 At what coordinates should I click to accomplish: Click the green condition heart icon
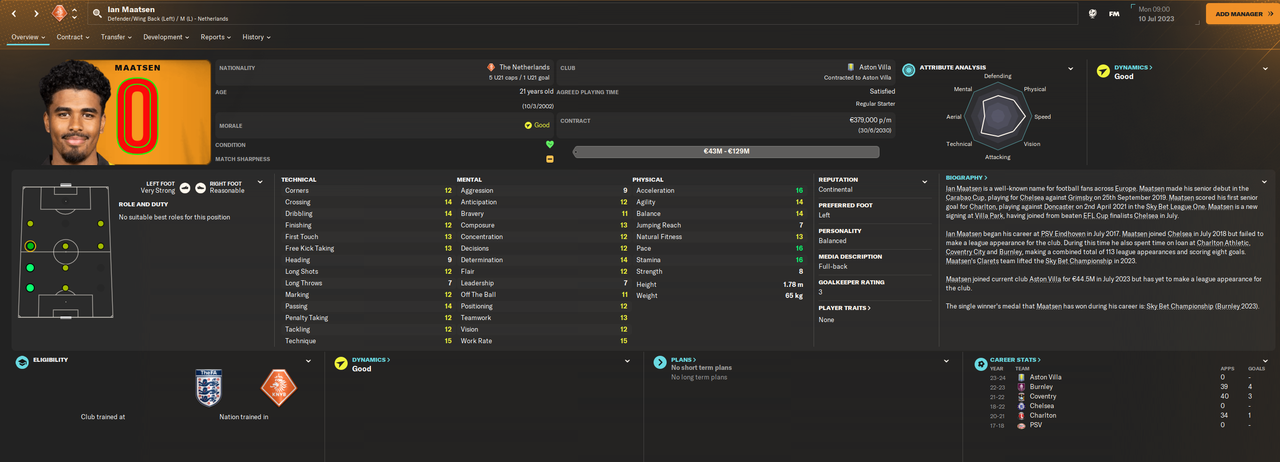[549, 144]
